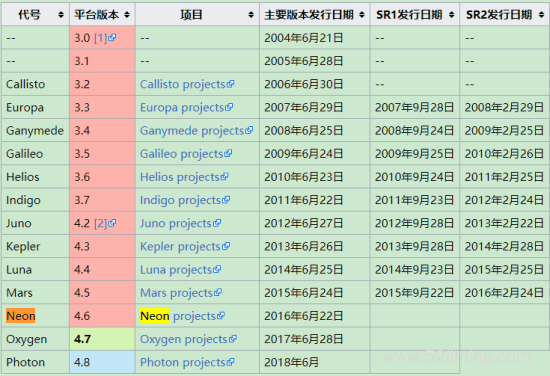Open Ganymede projects link
550x376 pixels.
click(196, 130)
